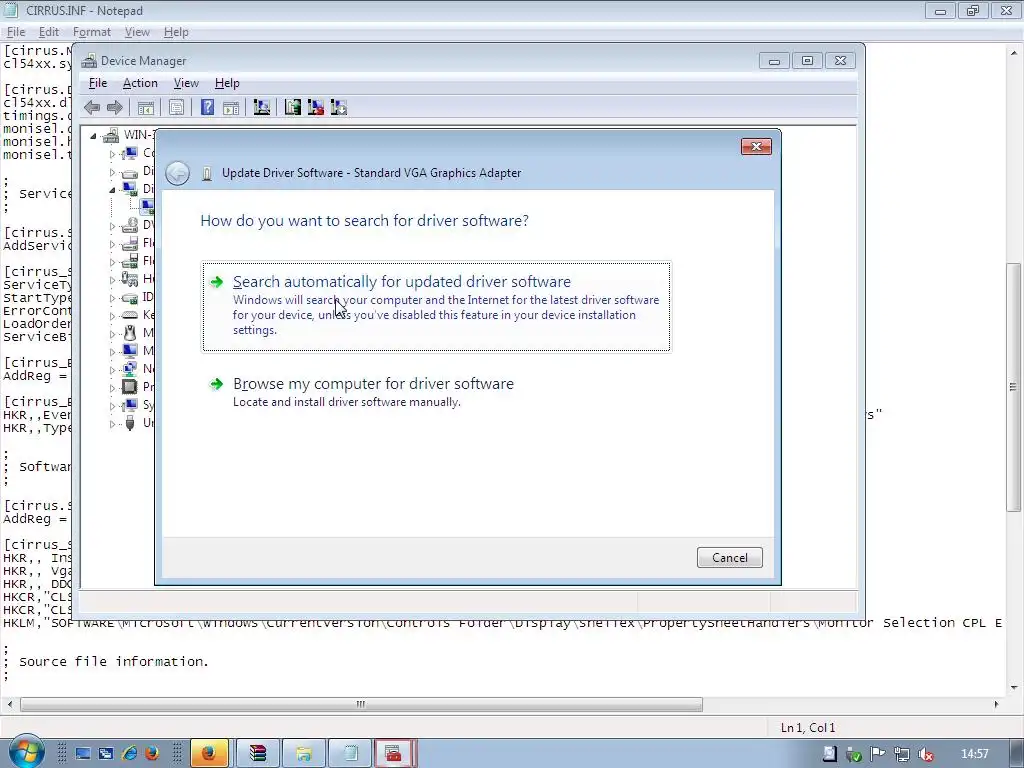Select the Universal Serial Bus controllers plug icon

coord(130,423)
